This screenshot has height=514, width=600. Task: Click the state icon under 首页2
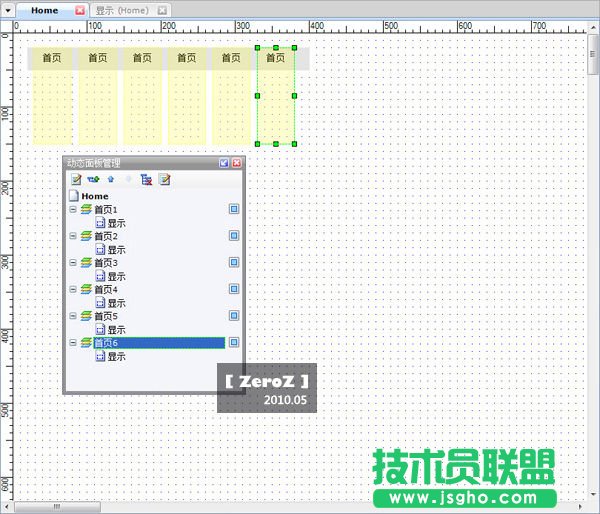point(100,250)
